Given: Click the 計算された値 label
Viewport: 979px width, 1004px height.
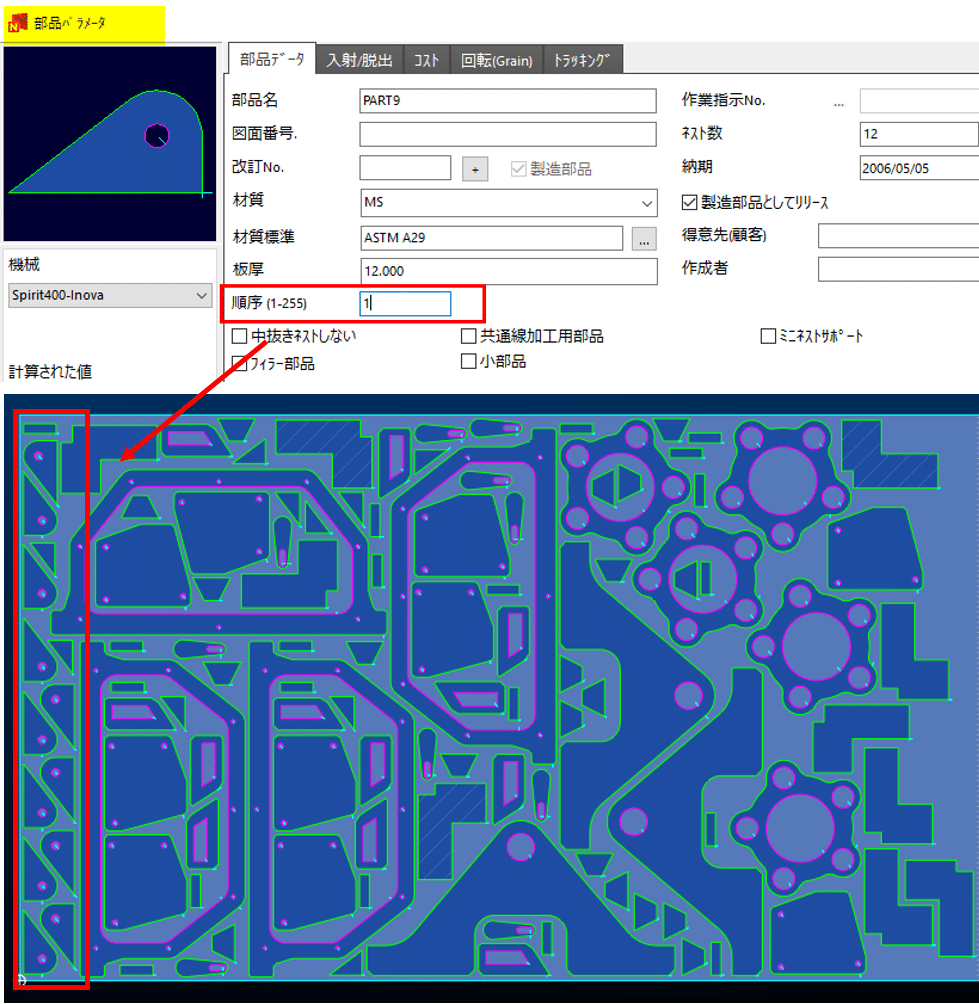Looking at the screenshot, I should pos(51,371).
